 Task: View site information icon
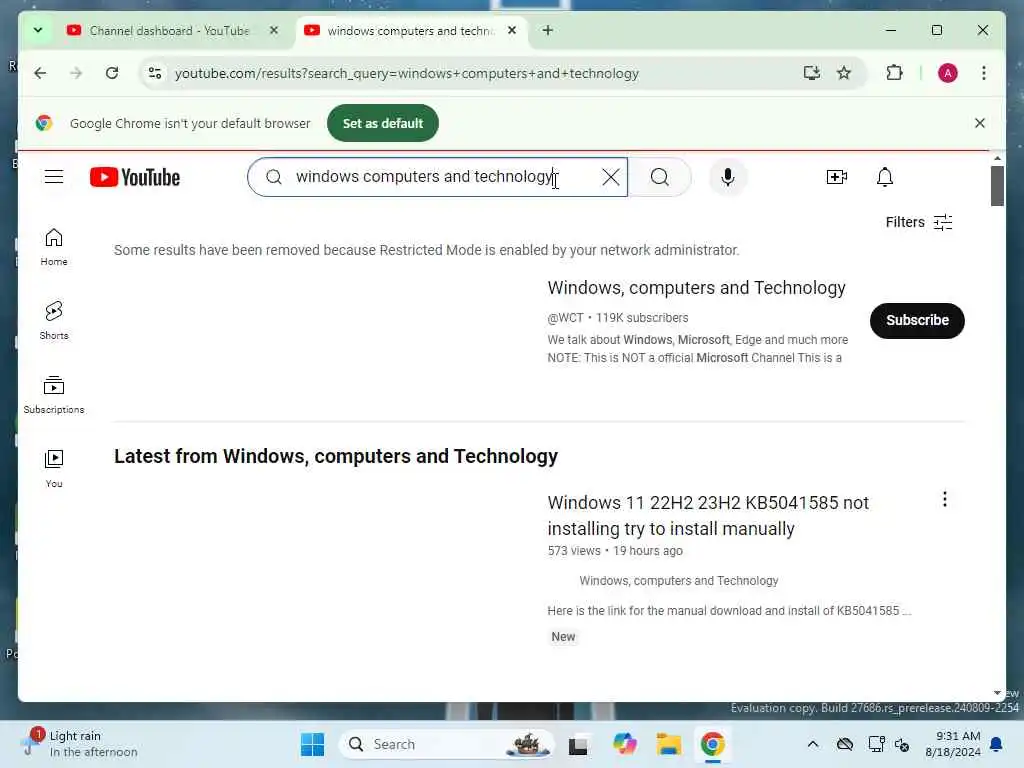(x=155, y=73)
